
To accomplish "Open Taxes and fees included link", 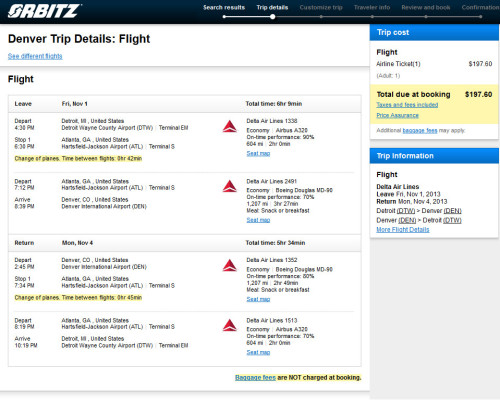I will (407, 105).
